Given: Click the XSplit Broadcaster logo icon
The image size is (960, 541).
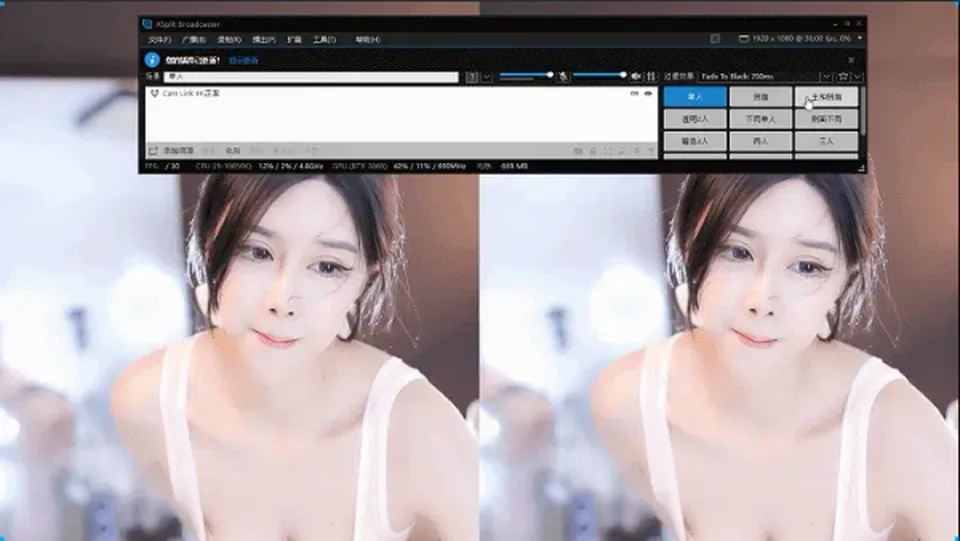Looking at the screenshot, I should pos(147,24).
